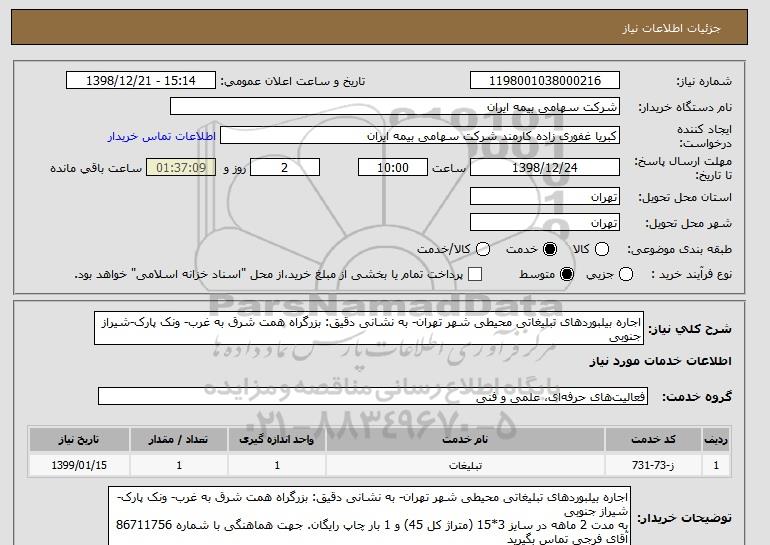Select the کالا radio button
This screenshot has height=545, width=770.
point(602,249)
